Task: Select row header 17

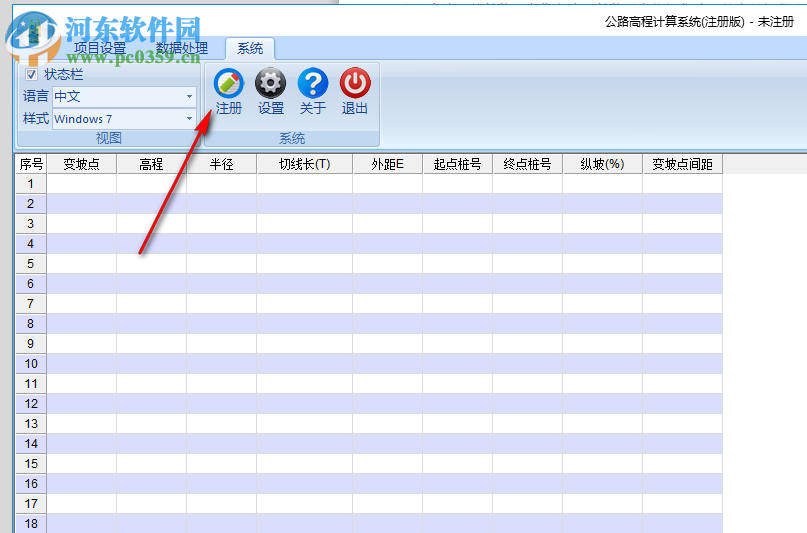Action: coord(31,504)
